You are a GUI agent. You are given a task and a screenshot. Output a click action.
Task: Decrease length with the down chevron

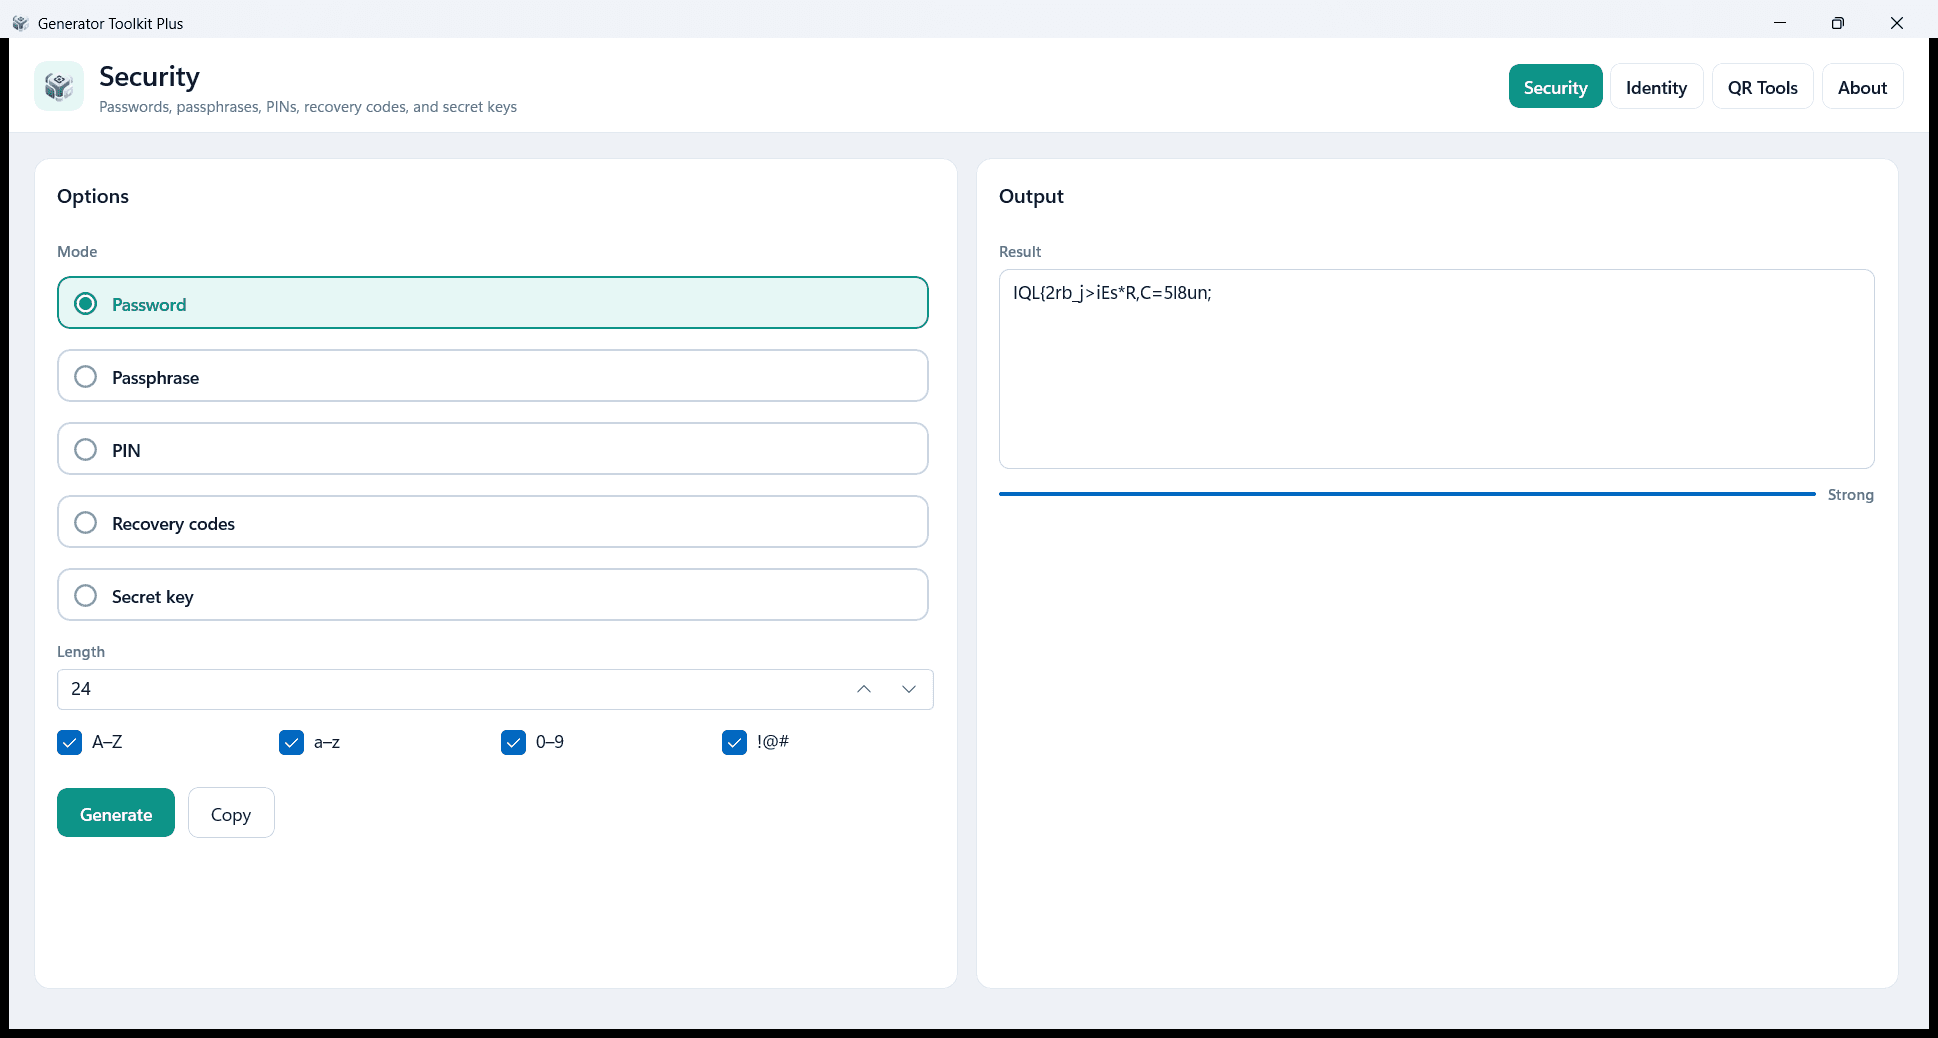click(909, 689)
